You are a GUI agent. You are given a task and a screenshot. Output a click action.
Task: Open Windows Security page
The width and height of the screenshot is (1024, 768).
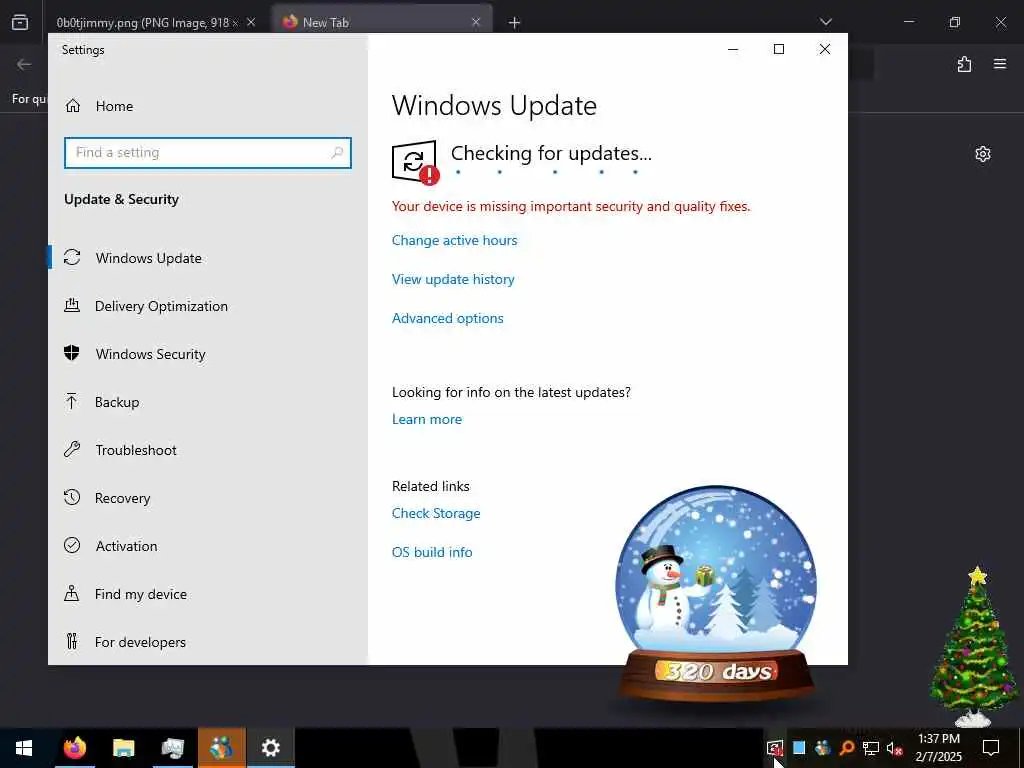pyautogui.click(x=150, y=354)
